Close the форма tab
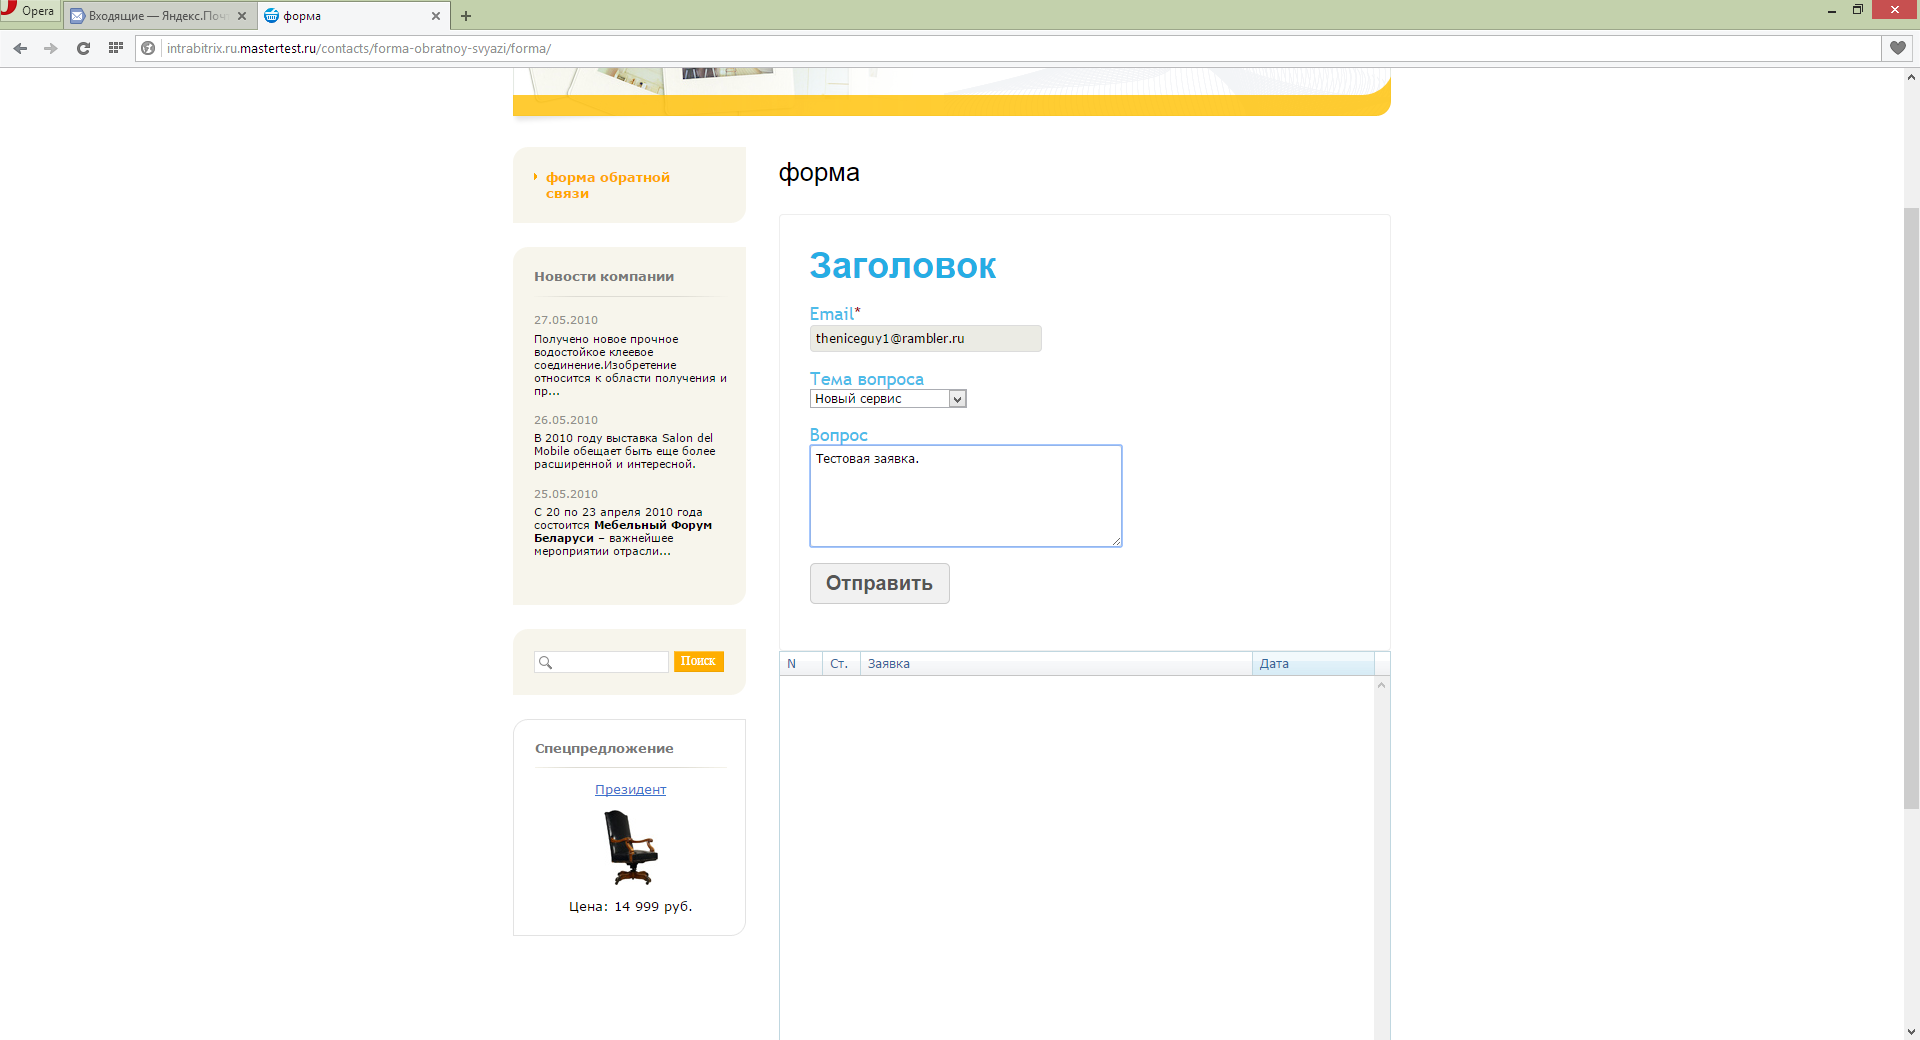 click(436, 16)
